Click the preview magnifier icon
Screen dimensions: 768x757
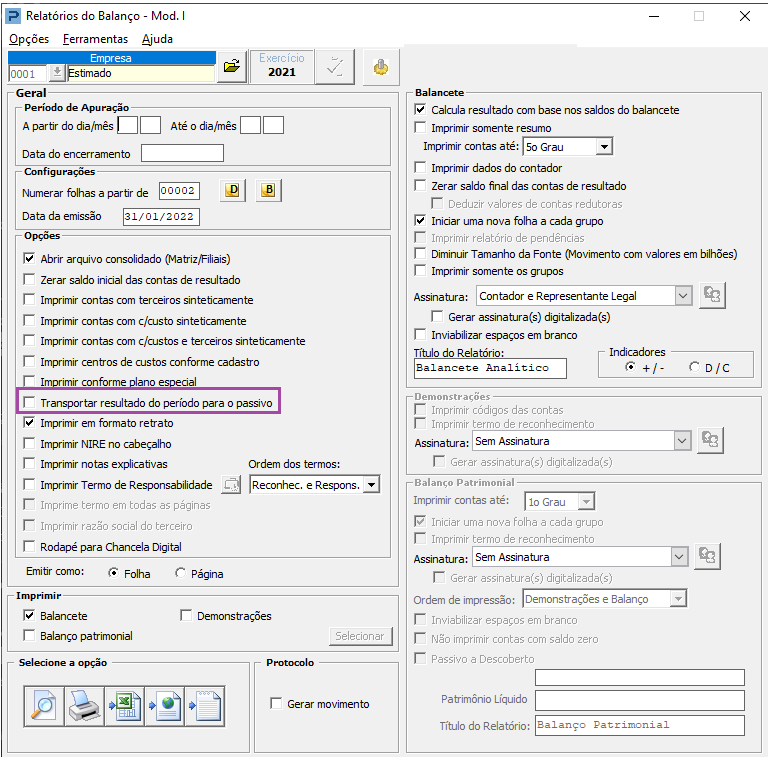point(44,706)
